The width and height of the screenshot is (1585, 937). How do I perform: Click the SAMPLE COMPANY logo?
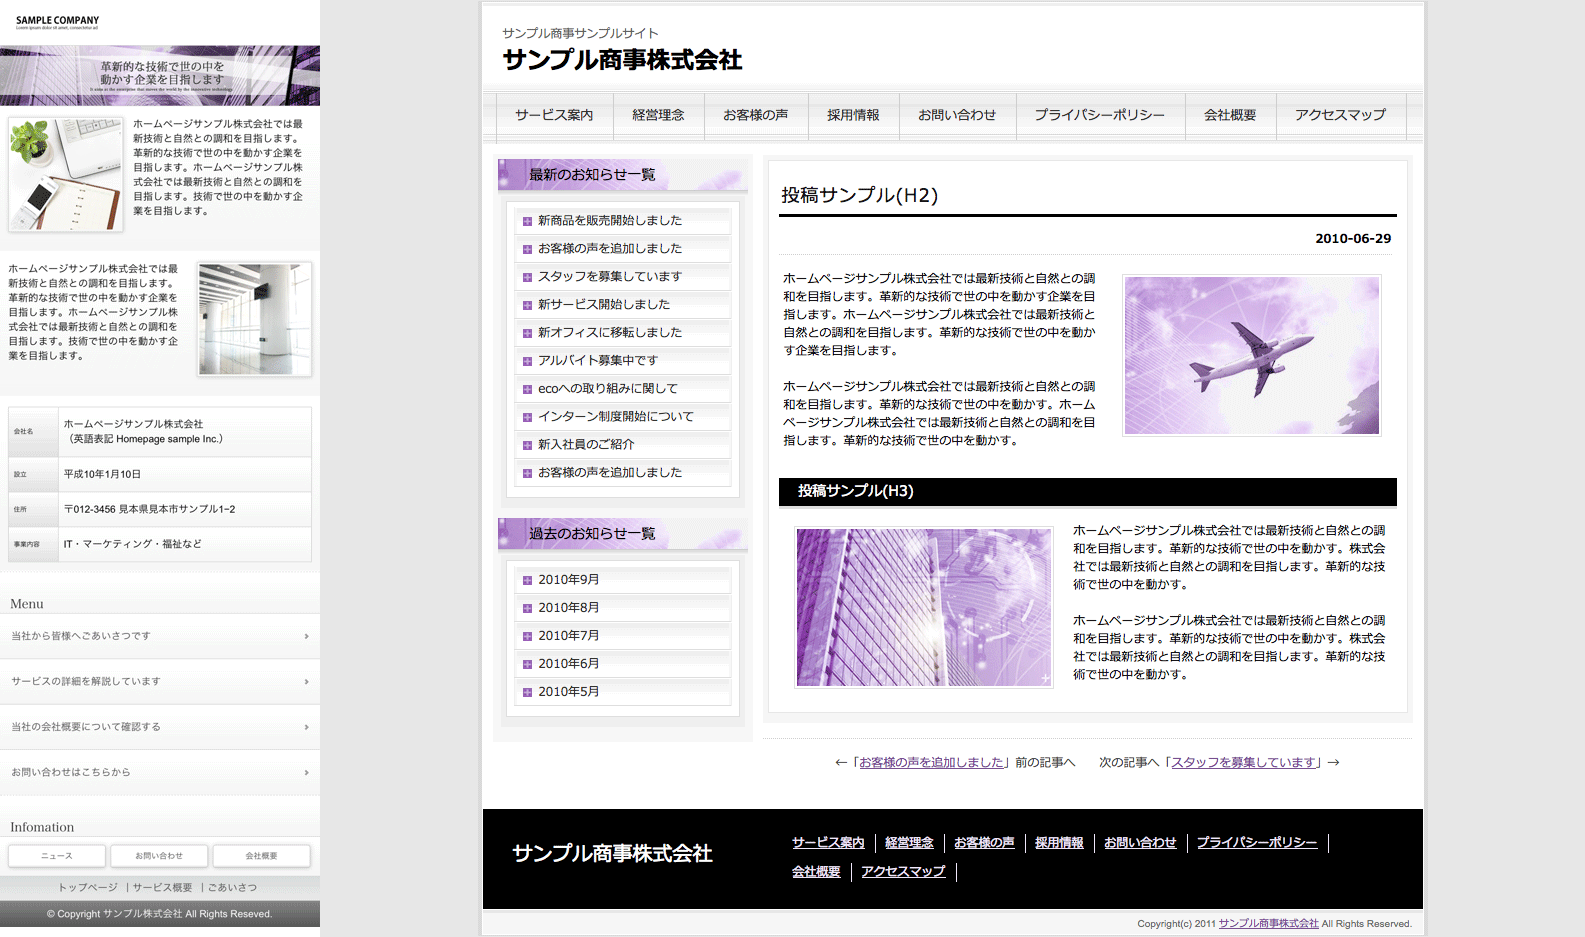click(57, 21)
